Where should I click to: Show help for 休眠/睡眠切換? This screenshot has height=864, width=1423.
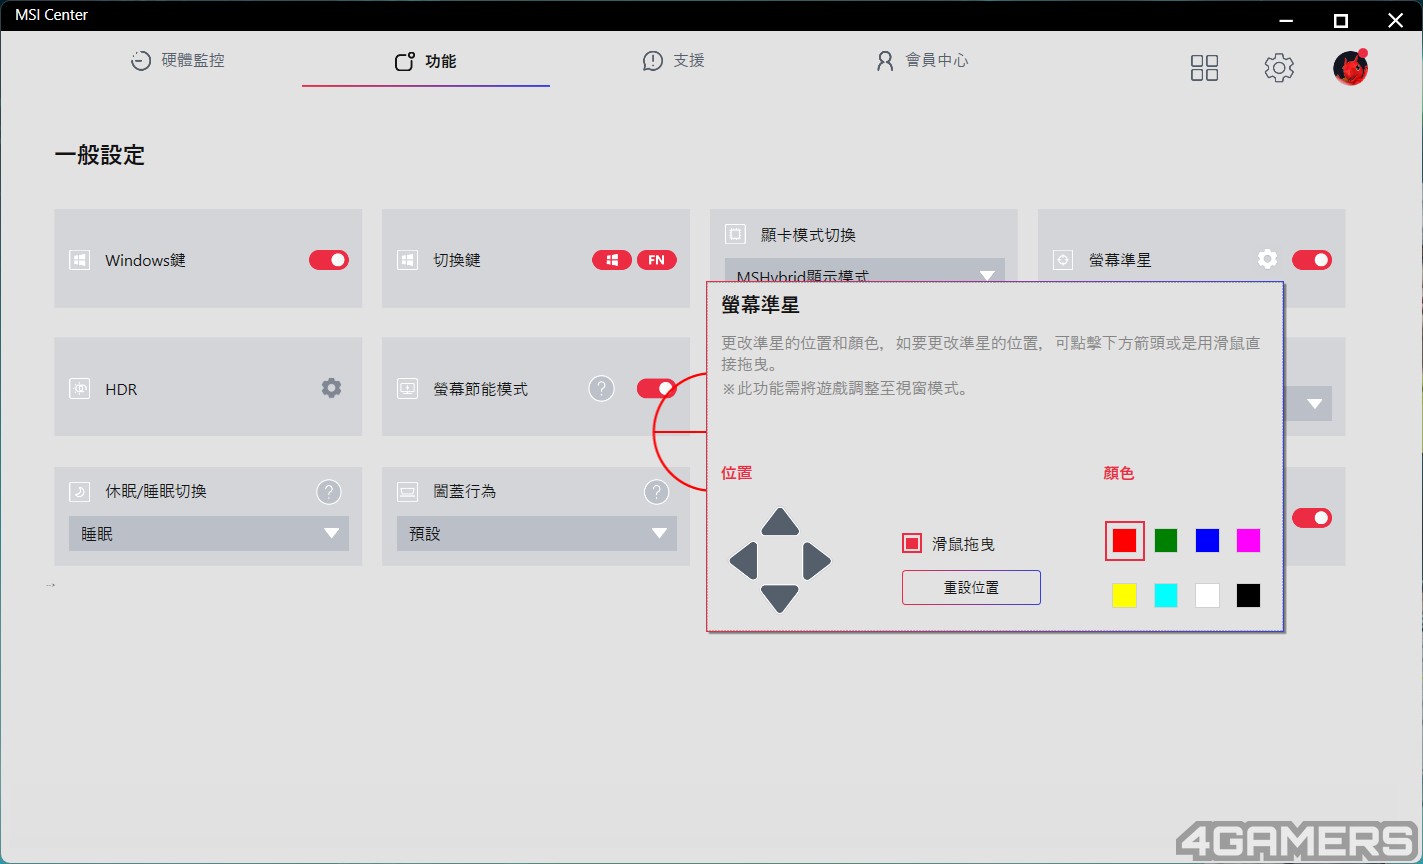point(328,491)
